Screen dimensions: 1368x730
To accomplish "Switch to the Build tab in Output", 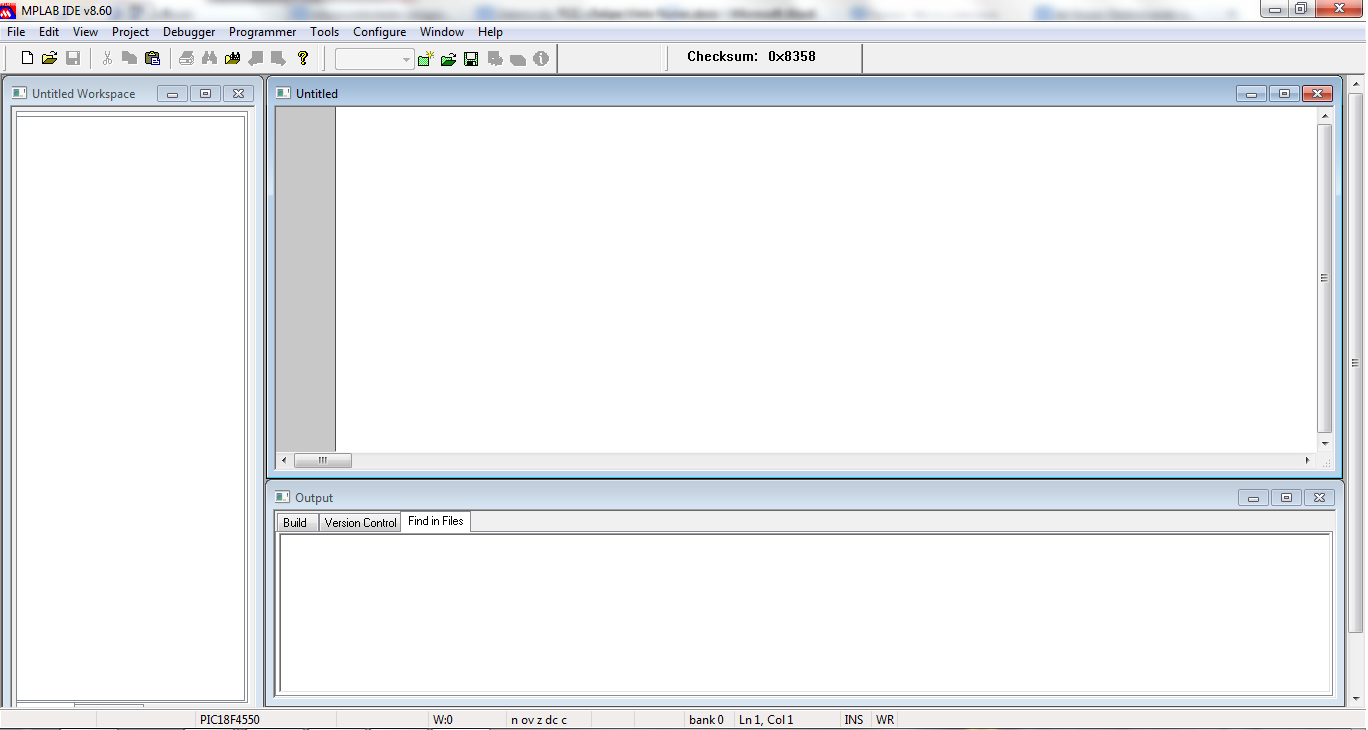I will coord(295,523).
